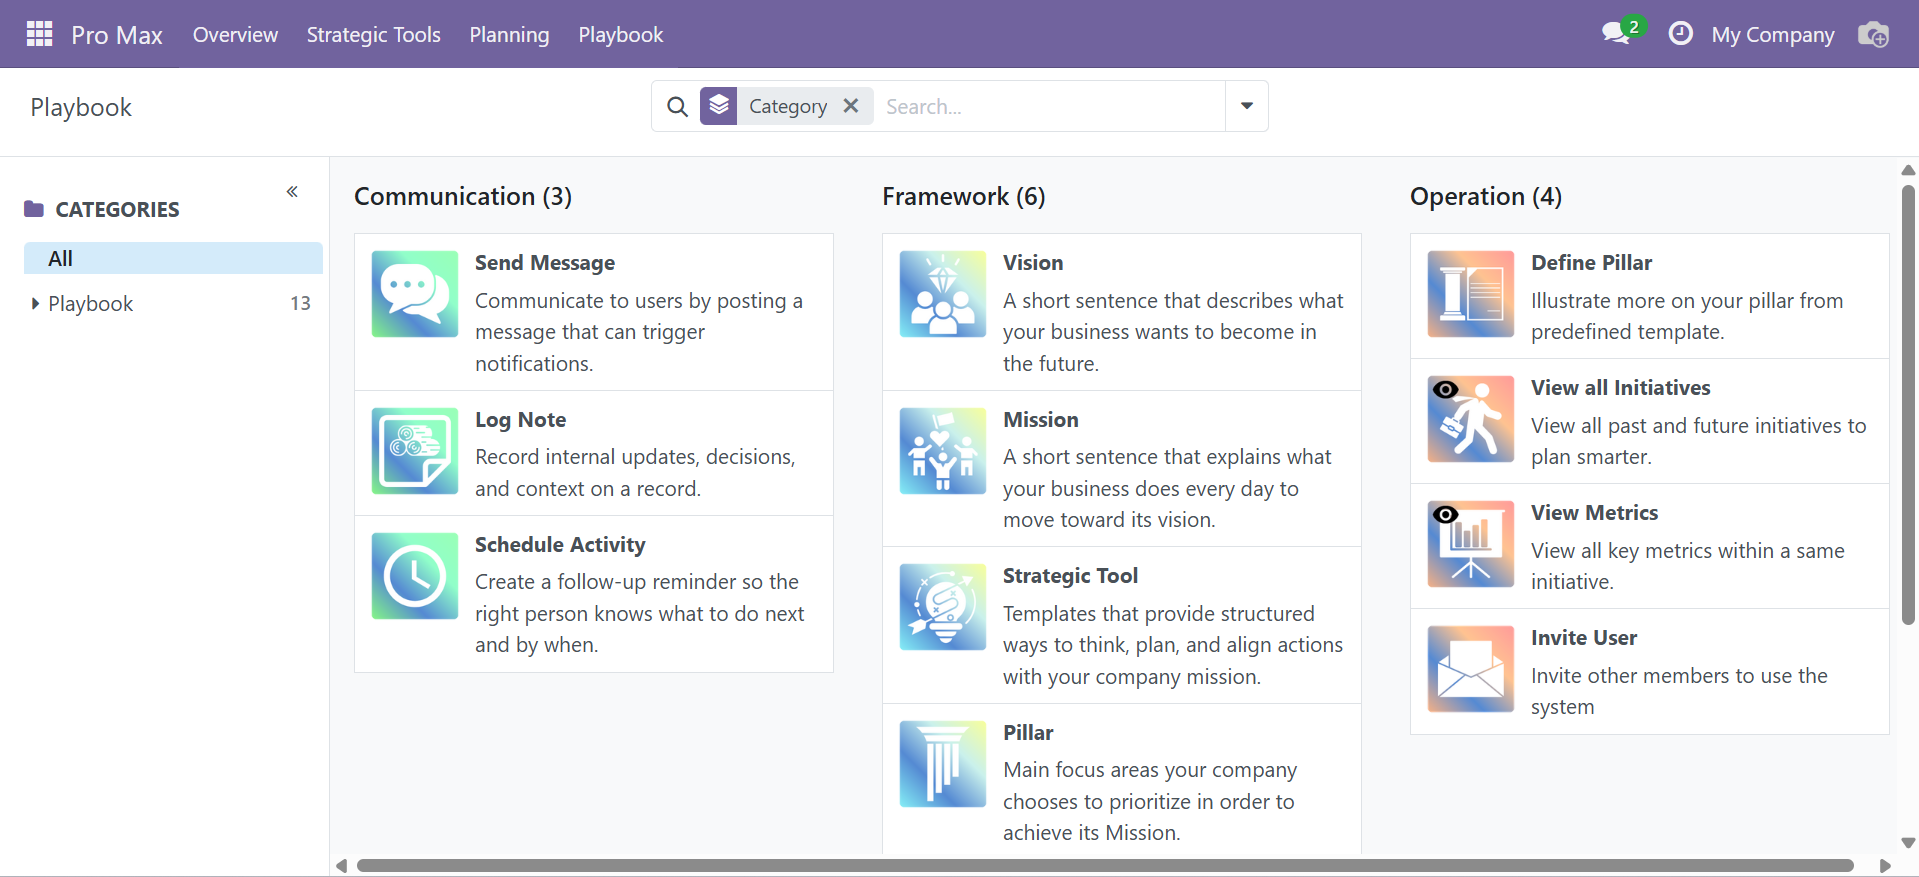Click the Vision diamond team icon
This screenshot has width=1919, height=877.
942,294
